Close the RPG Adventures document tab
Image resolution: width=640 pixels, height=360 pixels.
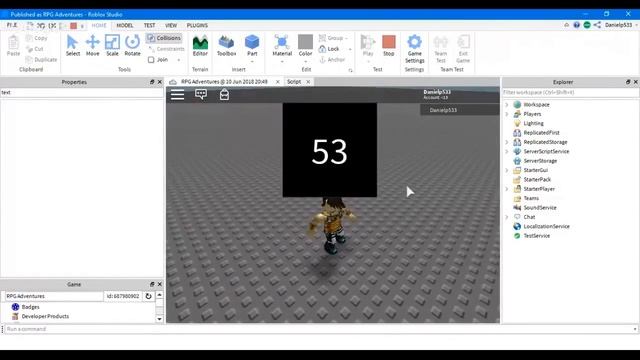tap(278, 82)
